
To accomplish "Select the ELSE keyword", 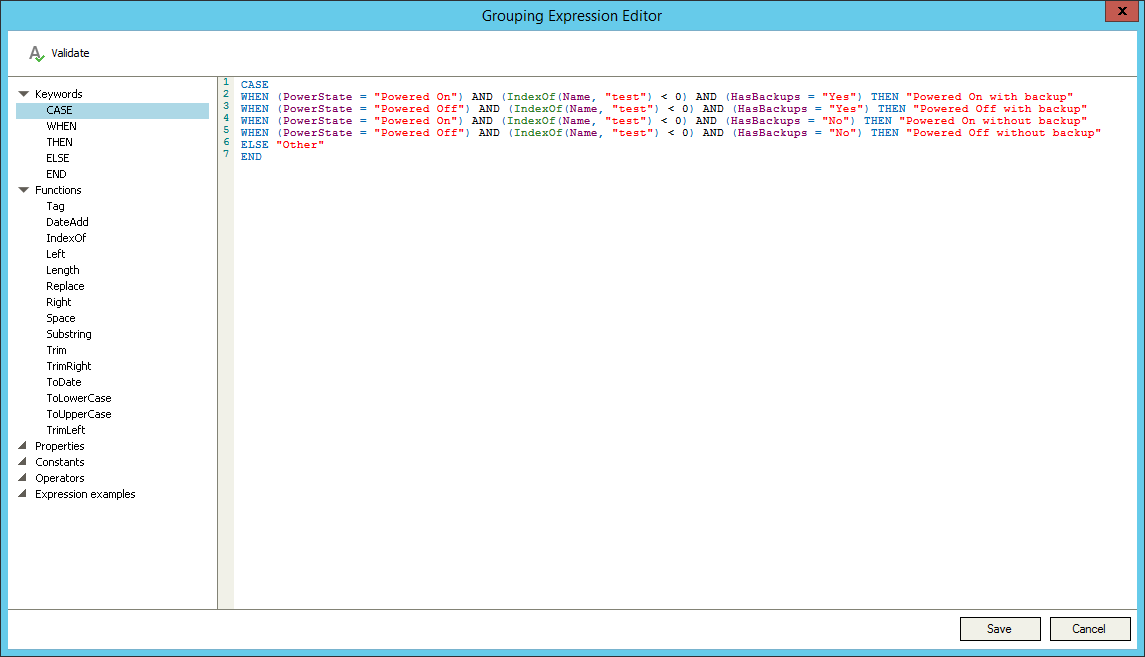I will 59,158.
